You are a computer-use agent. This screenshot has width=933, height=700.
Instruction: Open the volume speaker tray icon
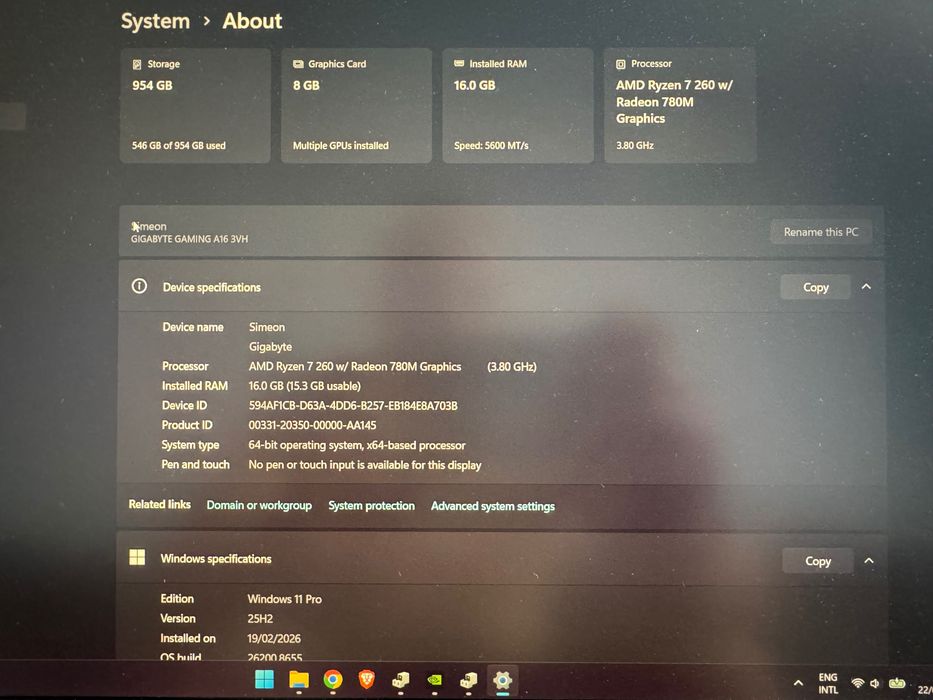point(875,683)
